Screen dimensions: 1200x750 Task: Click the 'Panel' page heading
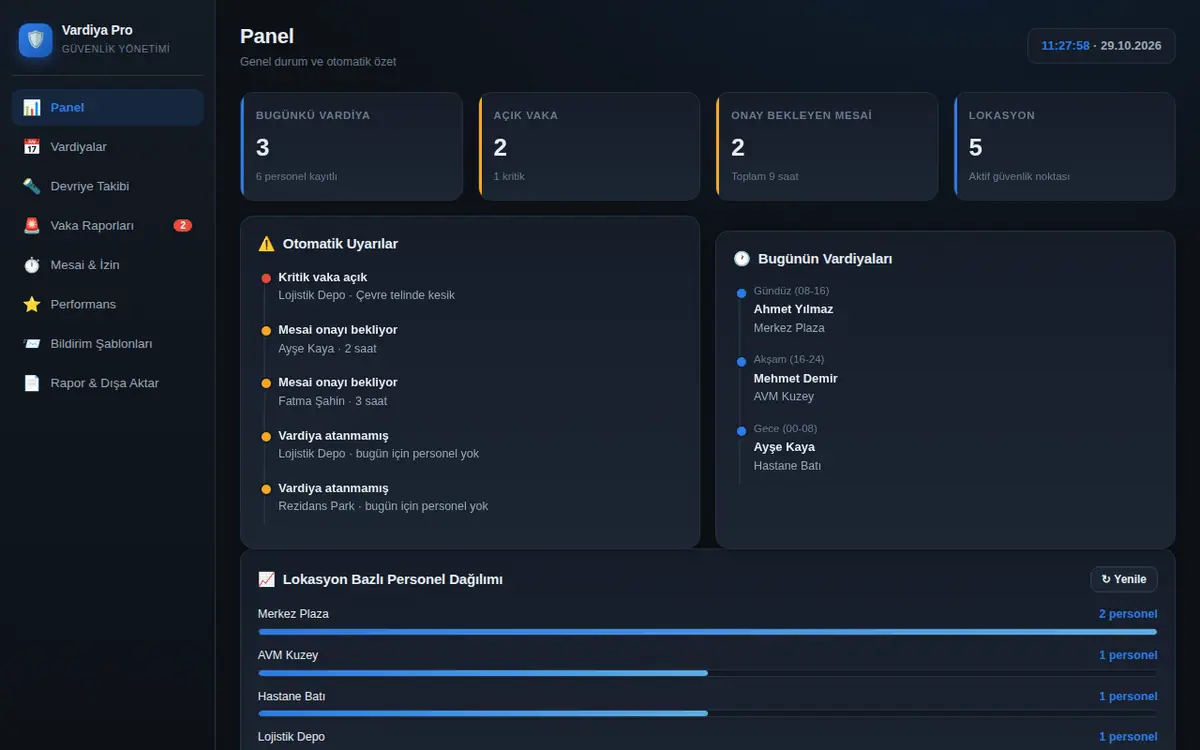[x=267, y=36]
